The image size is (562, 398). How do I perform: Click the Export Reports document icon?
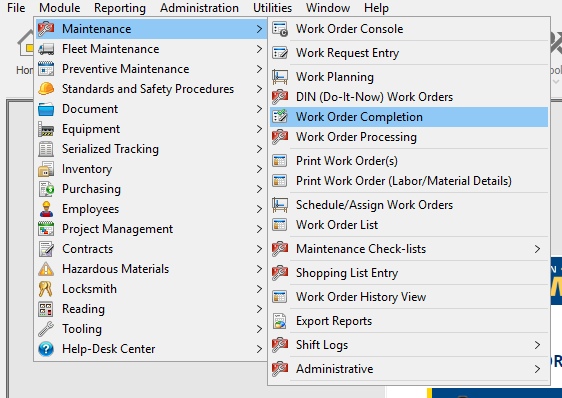pos(280,321)
